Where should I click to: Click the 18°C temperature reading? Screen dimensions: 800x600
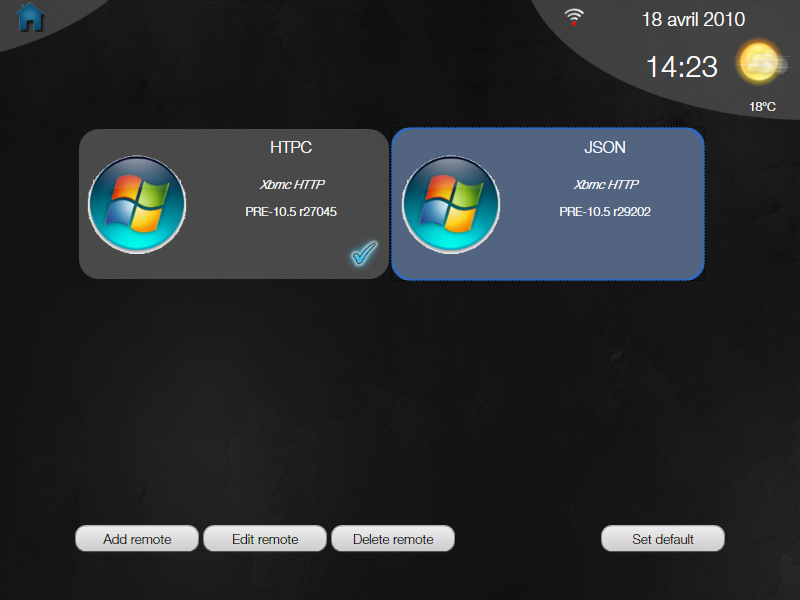pos(762,106)
